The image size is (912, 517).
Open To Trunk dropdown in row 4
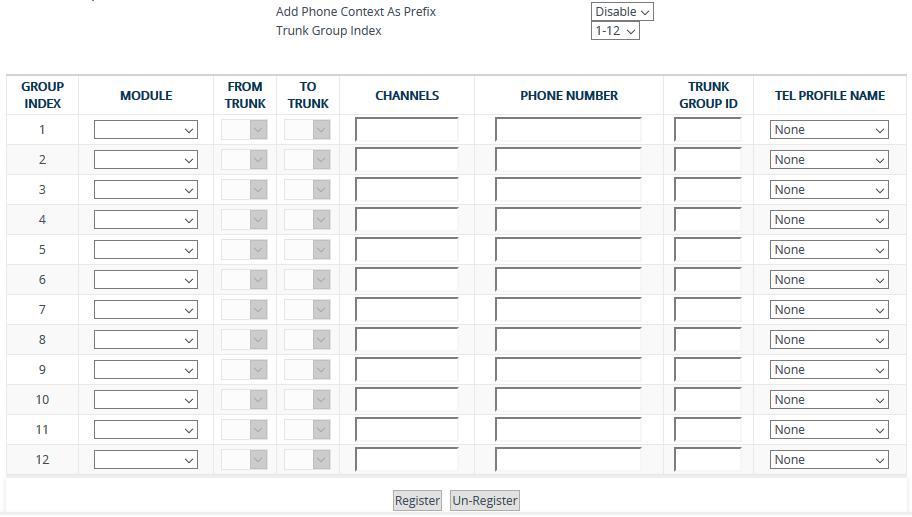click(307, 220)
